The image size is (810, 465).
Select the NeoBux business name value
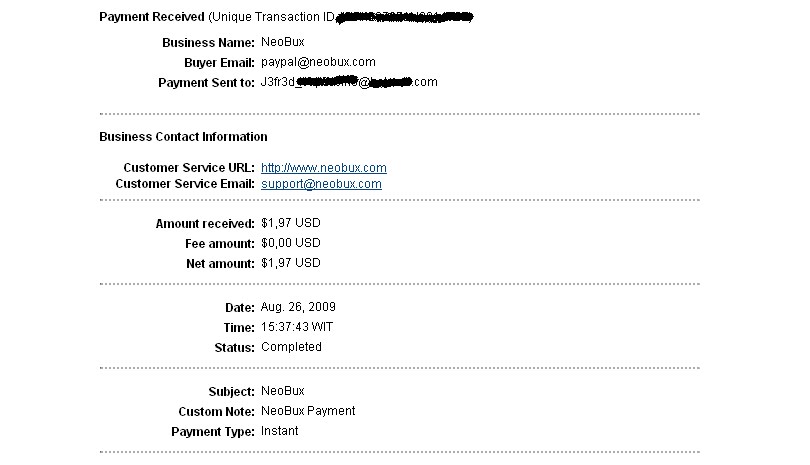(283, 42)
